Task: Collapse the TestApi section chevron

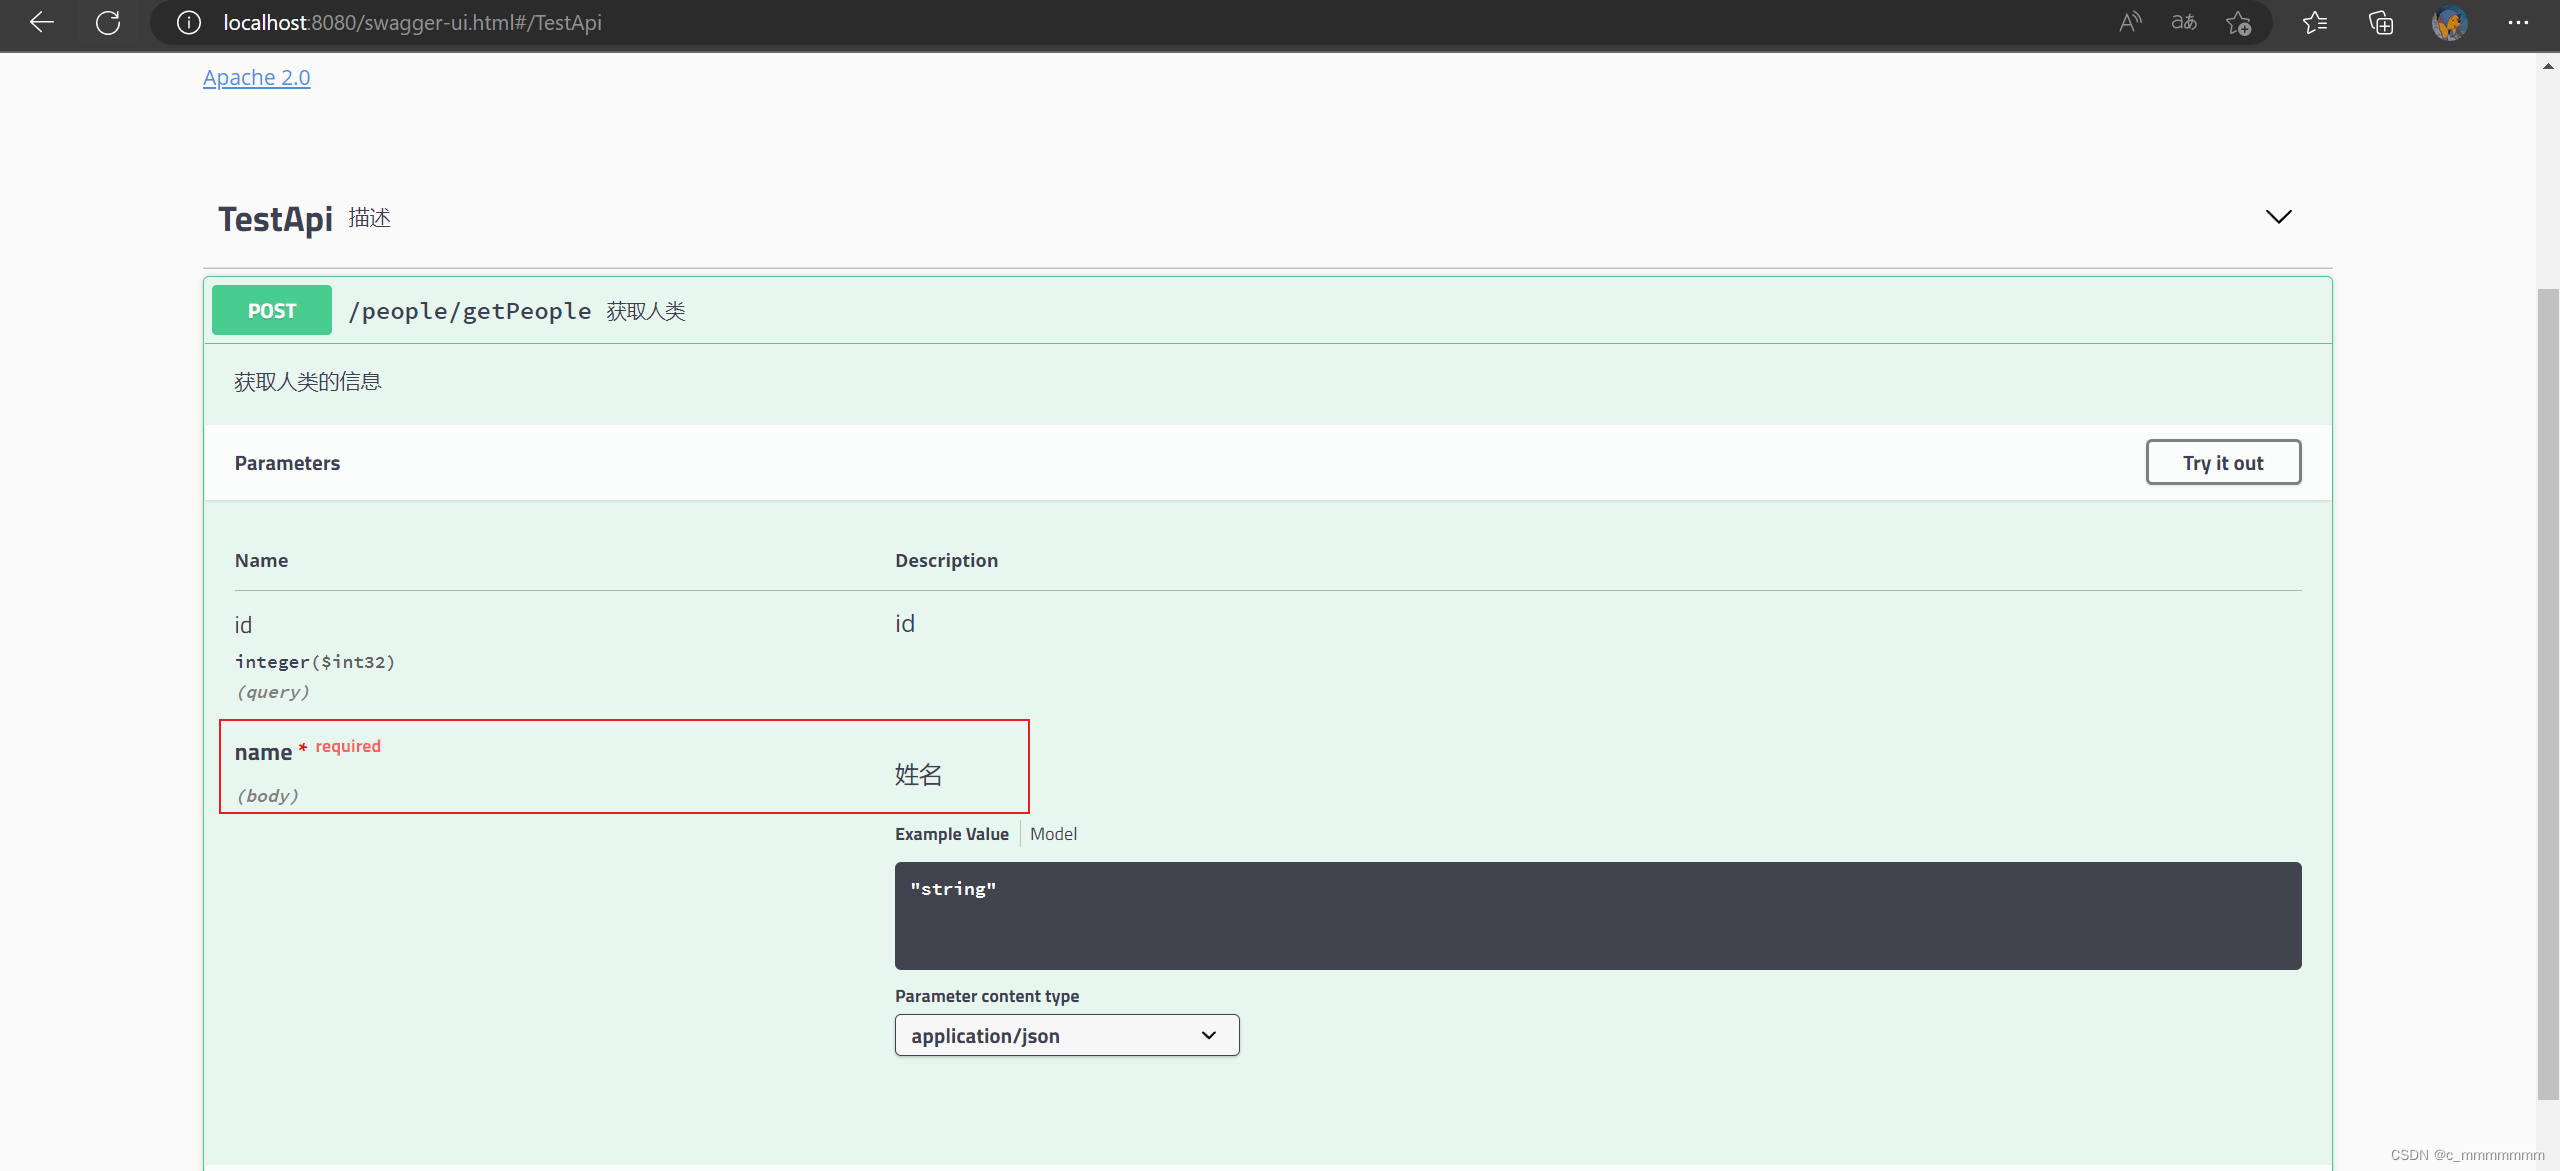Action: 2278,217
